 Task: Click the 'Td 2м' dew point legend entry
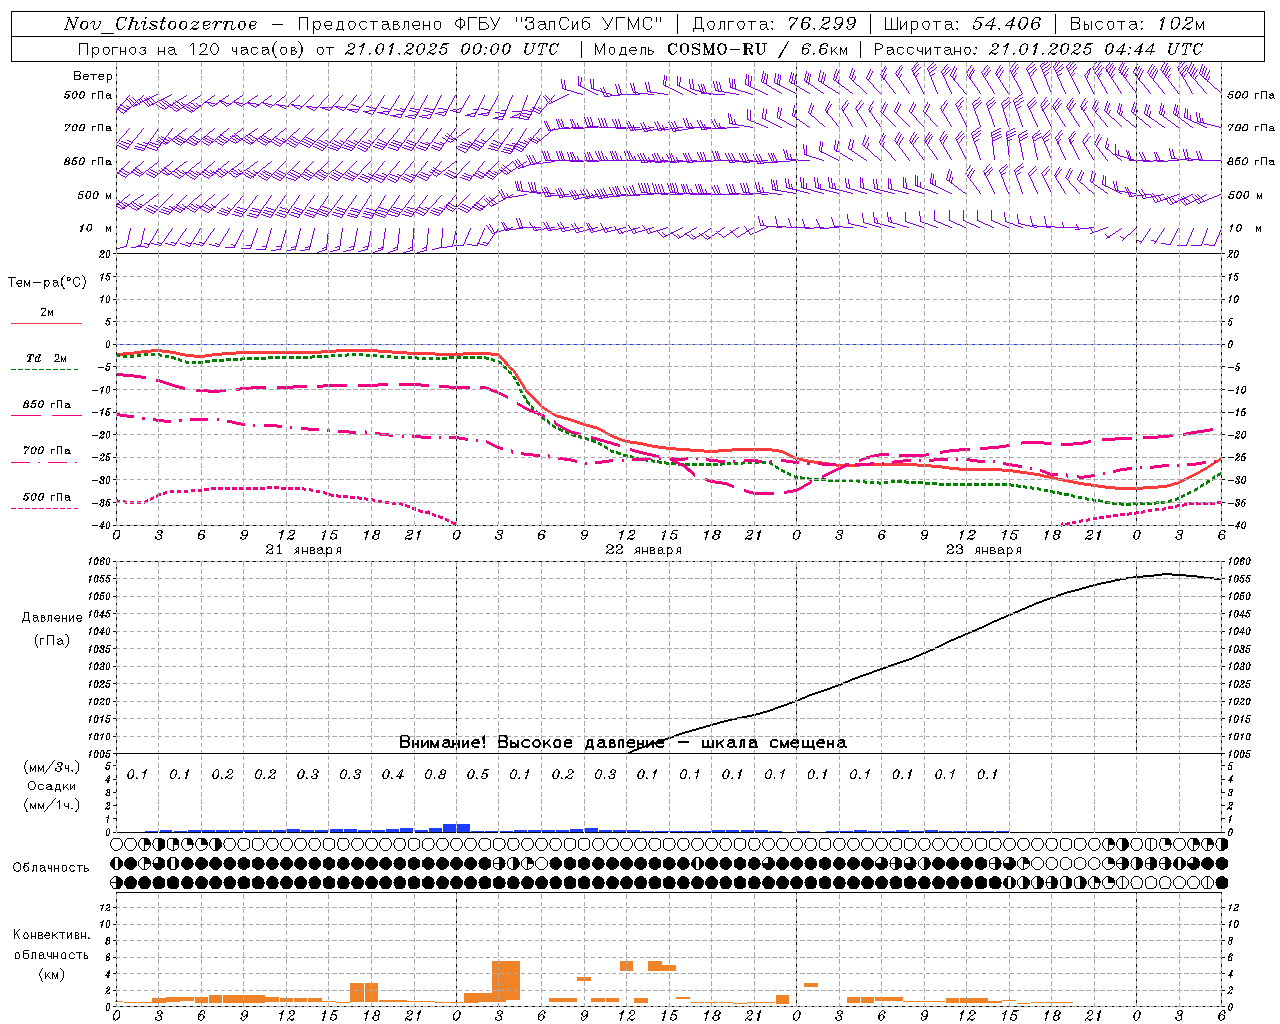pyautogui.click(x=47, y=358)
